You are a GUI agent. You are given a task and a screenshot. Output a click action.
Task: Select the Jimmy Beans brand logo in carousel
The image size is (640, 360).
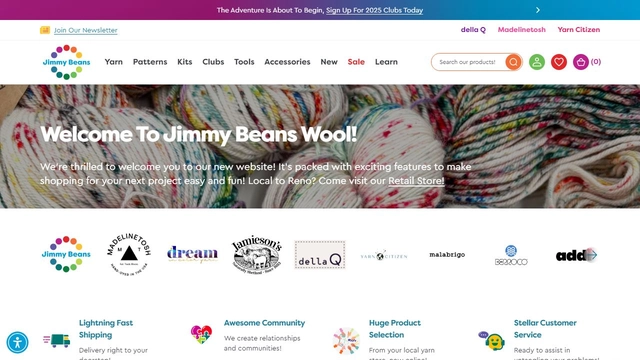[66, 254]
